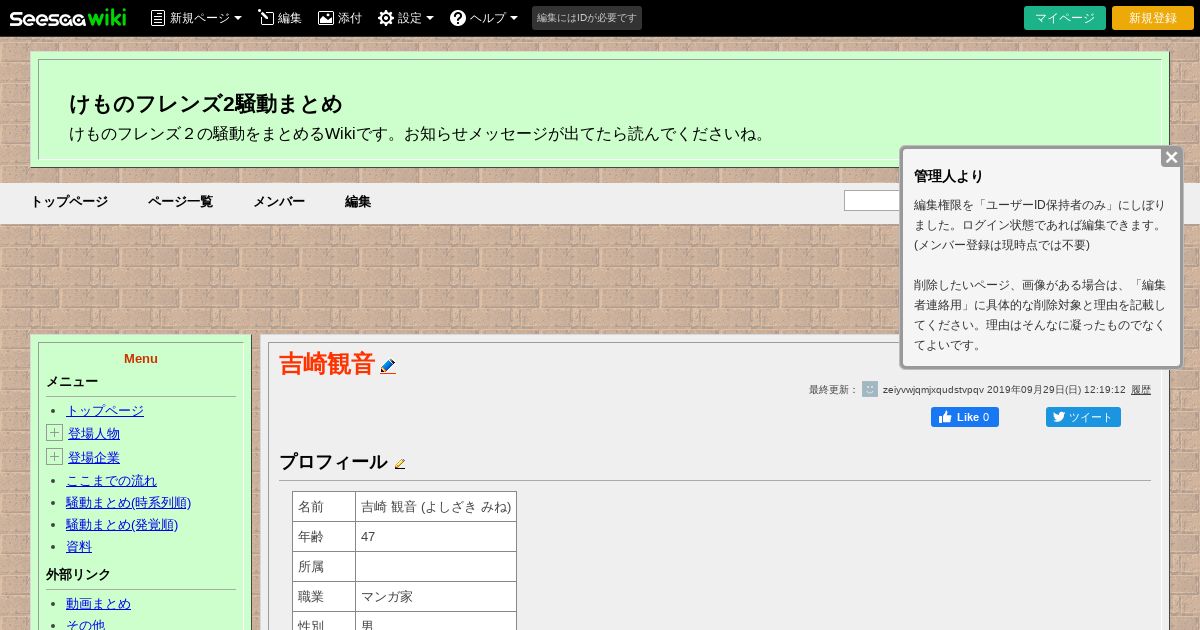This screenshot has height=630, width=1200.
Task: Expand the 登場人物 tree node
Action: [54, 432]
